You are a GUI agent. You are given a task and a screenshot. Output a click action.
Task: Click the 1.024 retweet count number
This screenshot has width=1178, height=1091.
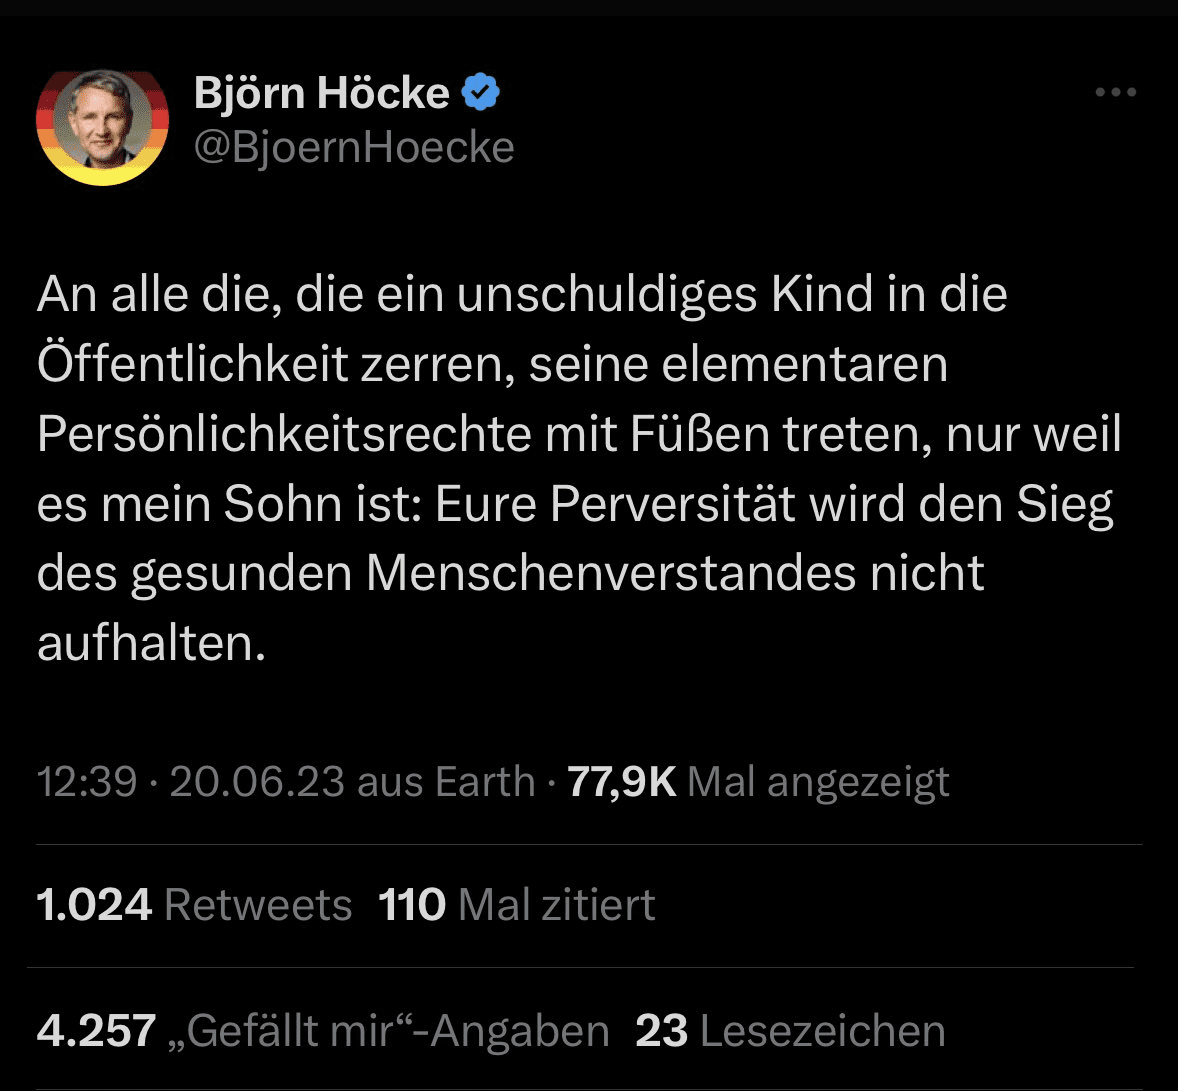tap(94, 905)
